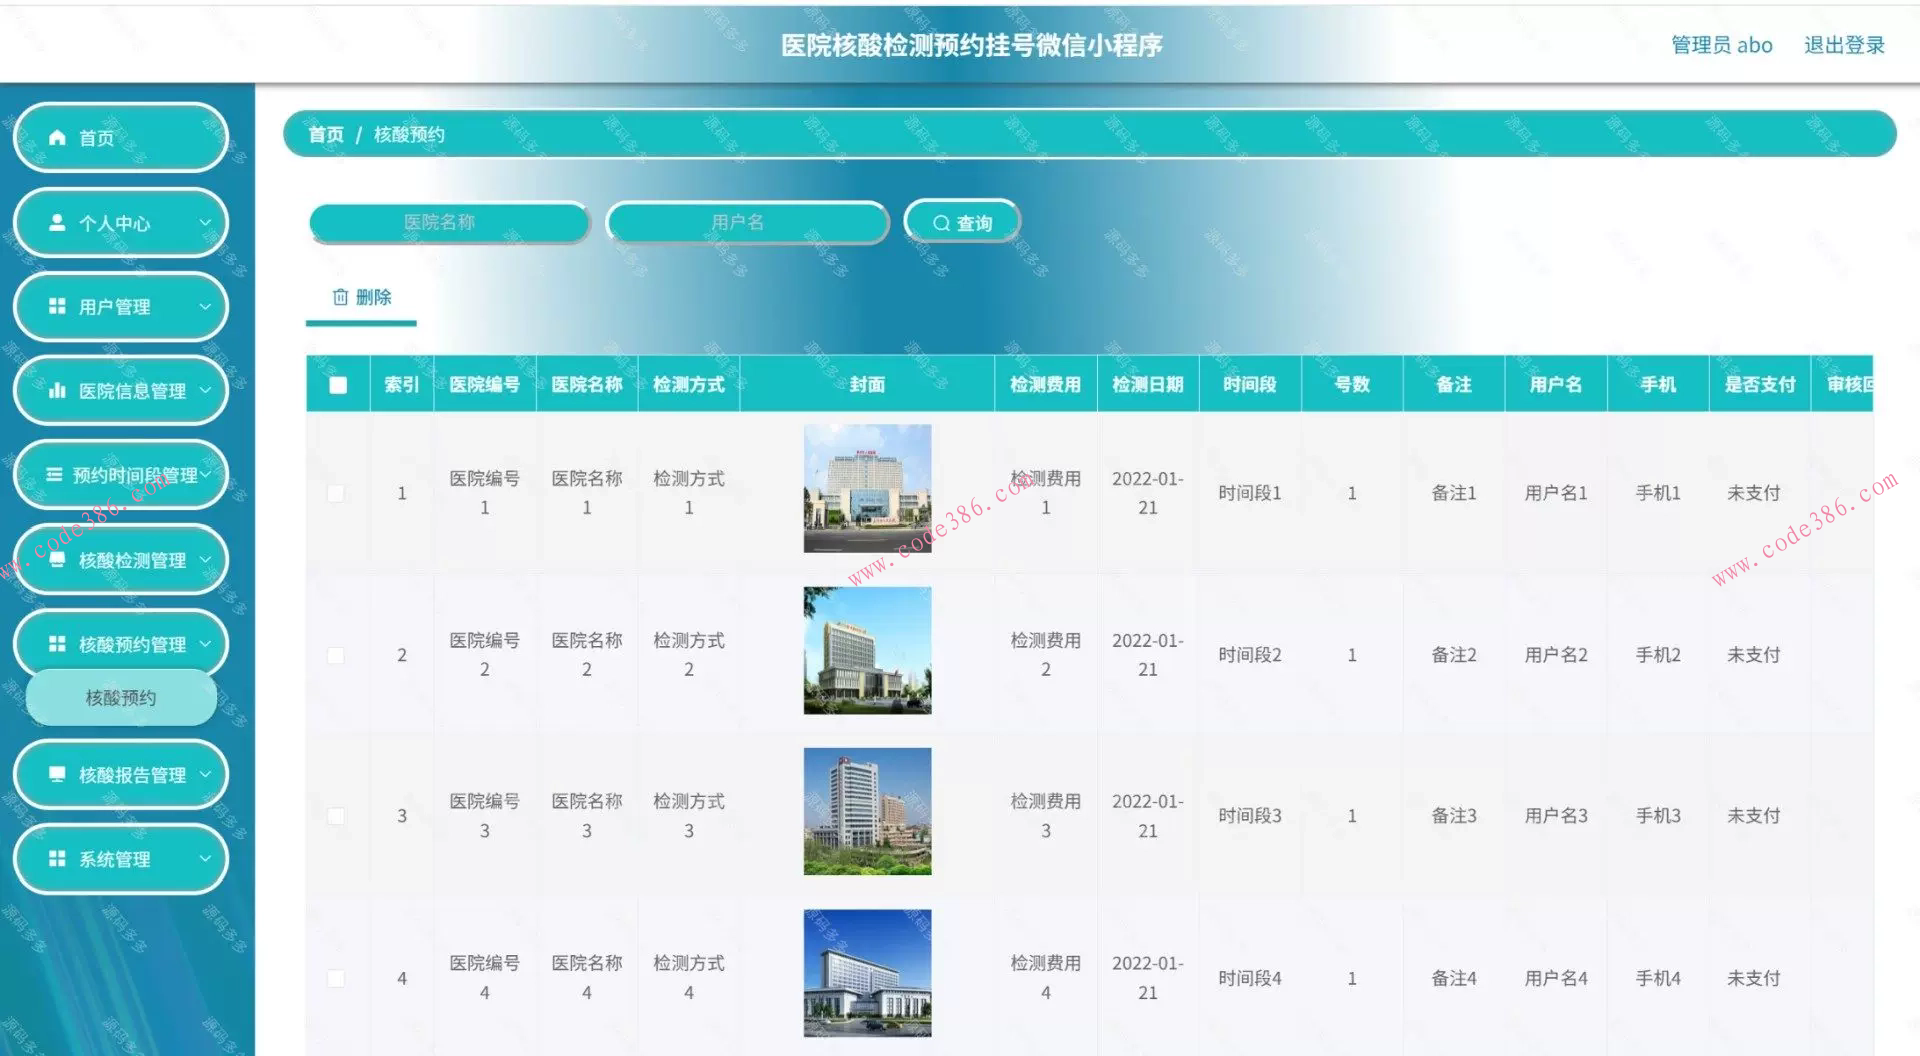The image size is (1920, 1056).
Task: Expand the 系统管理 chevron
Action: (x=205, y=858)
